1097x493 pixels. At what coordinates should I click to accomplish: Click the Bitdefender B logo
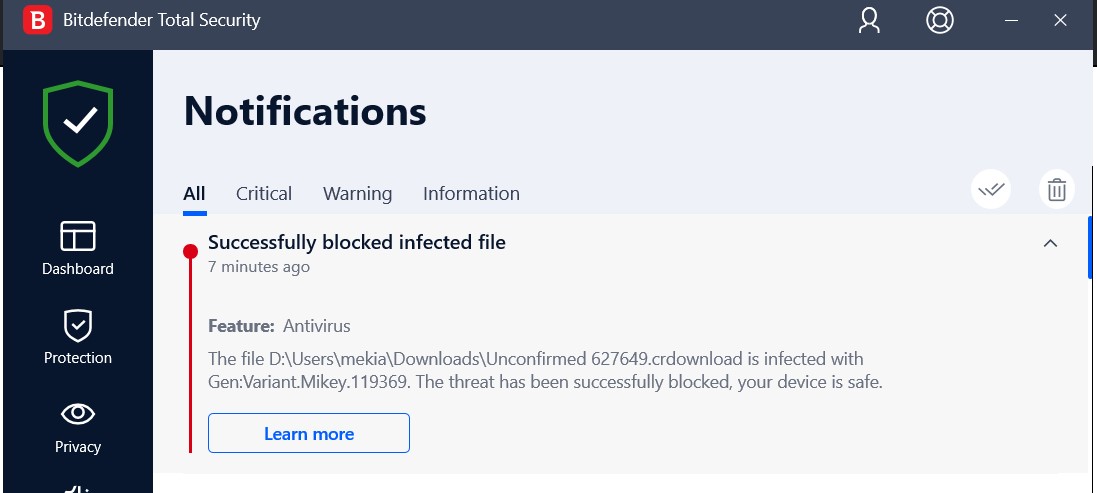tap(38, 20)
